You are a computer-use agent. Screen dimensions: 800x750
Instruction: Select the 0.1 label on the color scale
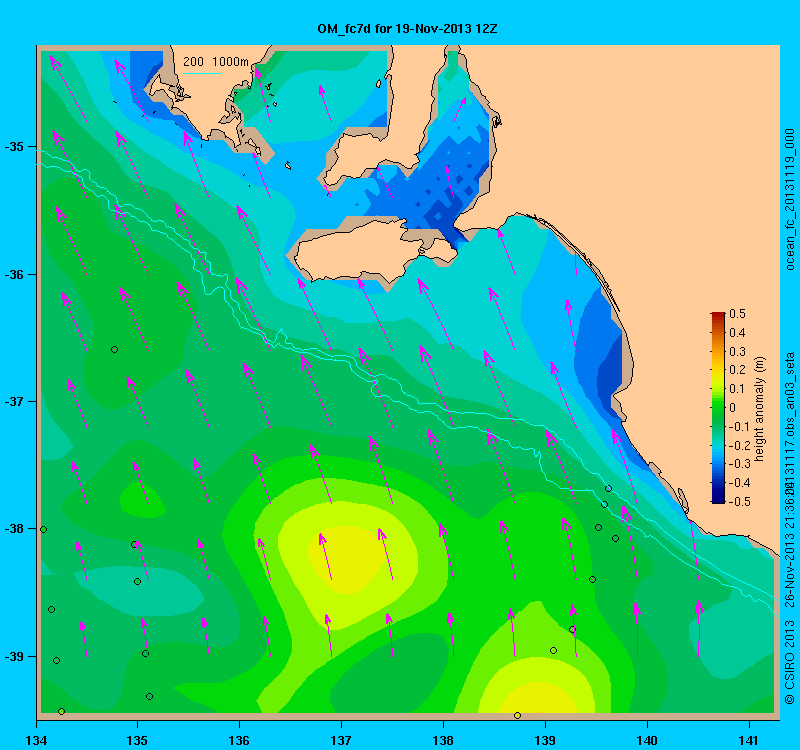[x=737, y=389]
